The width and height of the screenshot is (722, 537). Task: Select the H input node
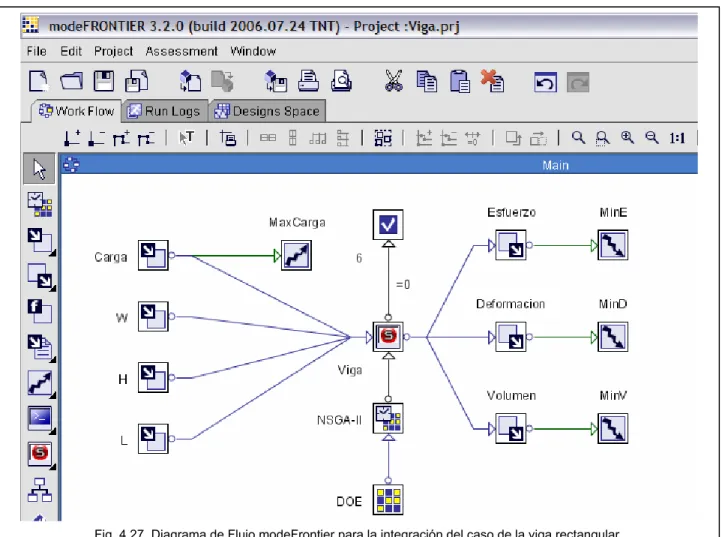click(x=153, y=378)
